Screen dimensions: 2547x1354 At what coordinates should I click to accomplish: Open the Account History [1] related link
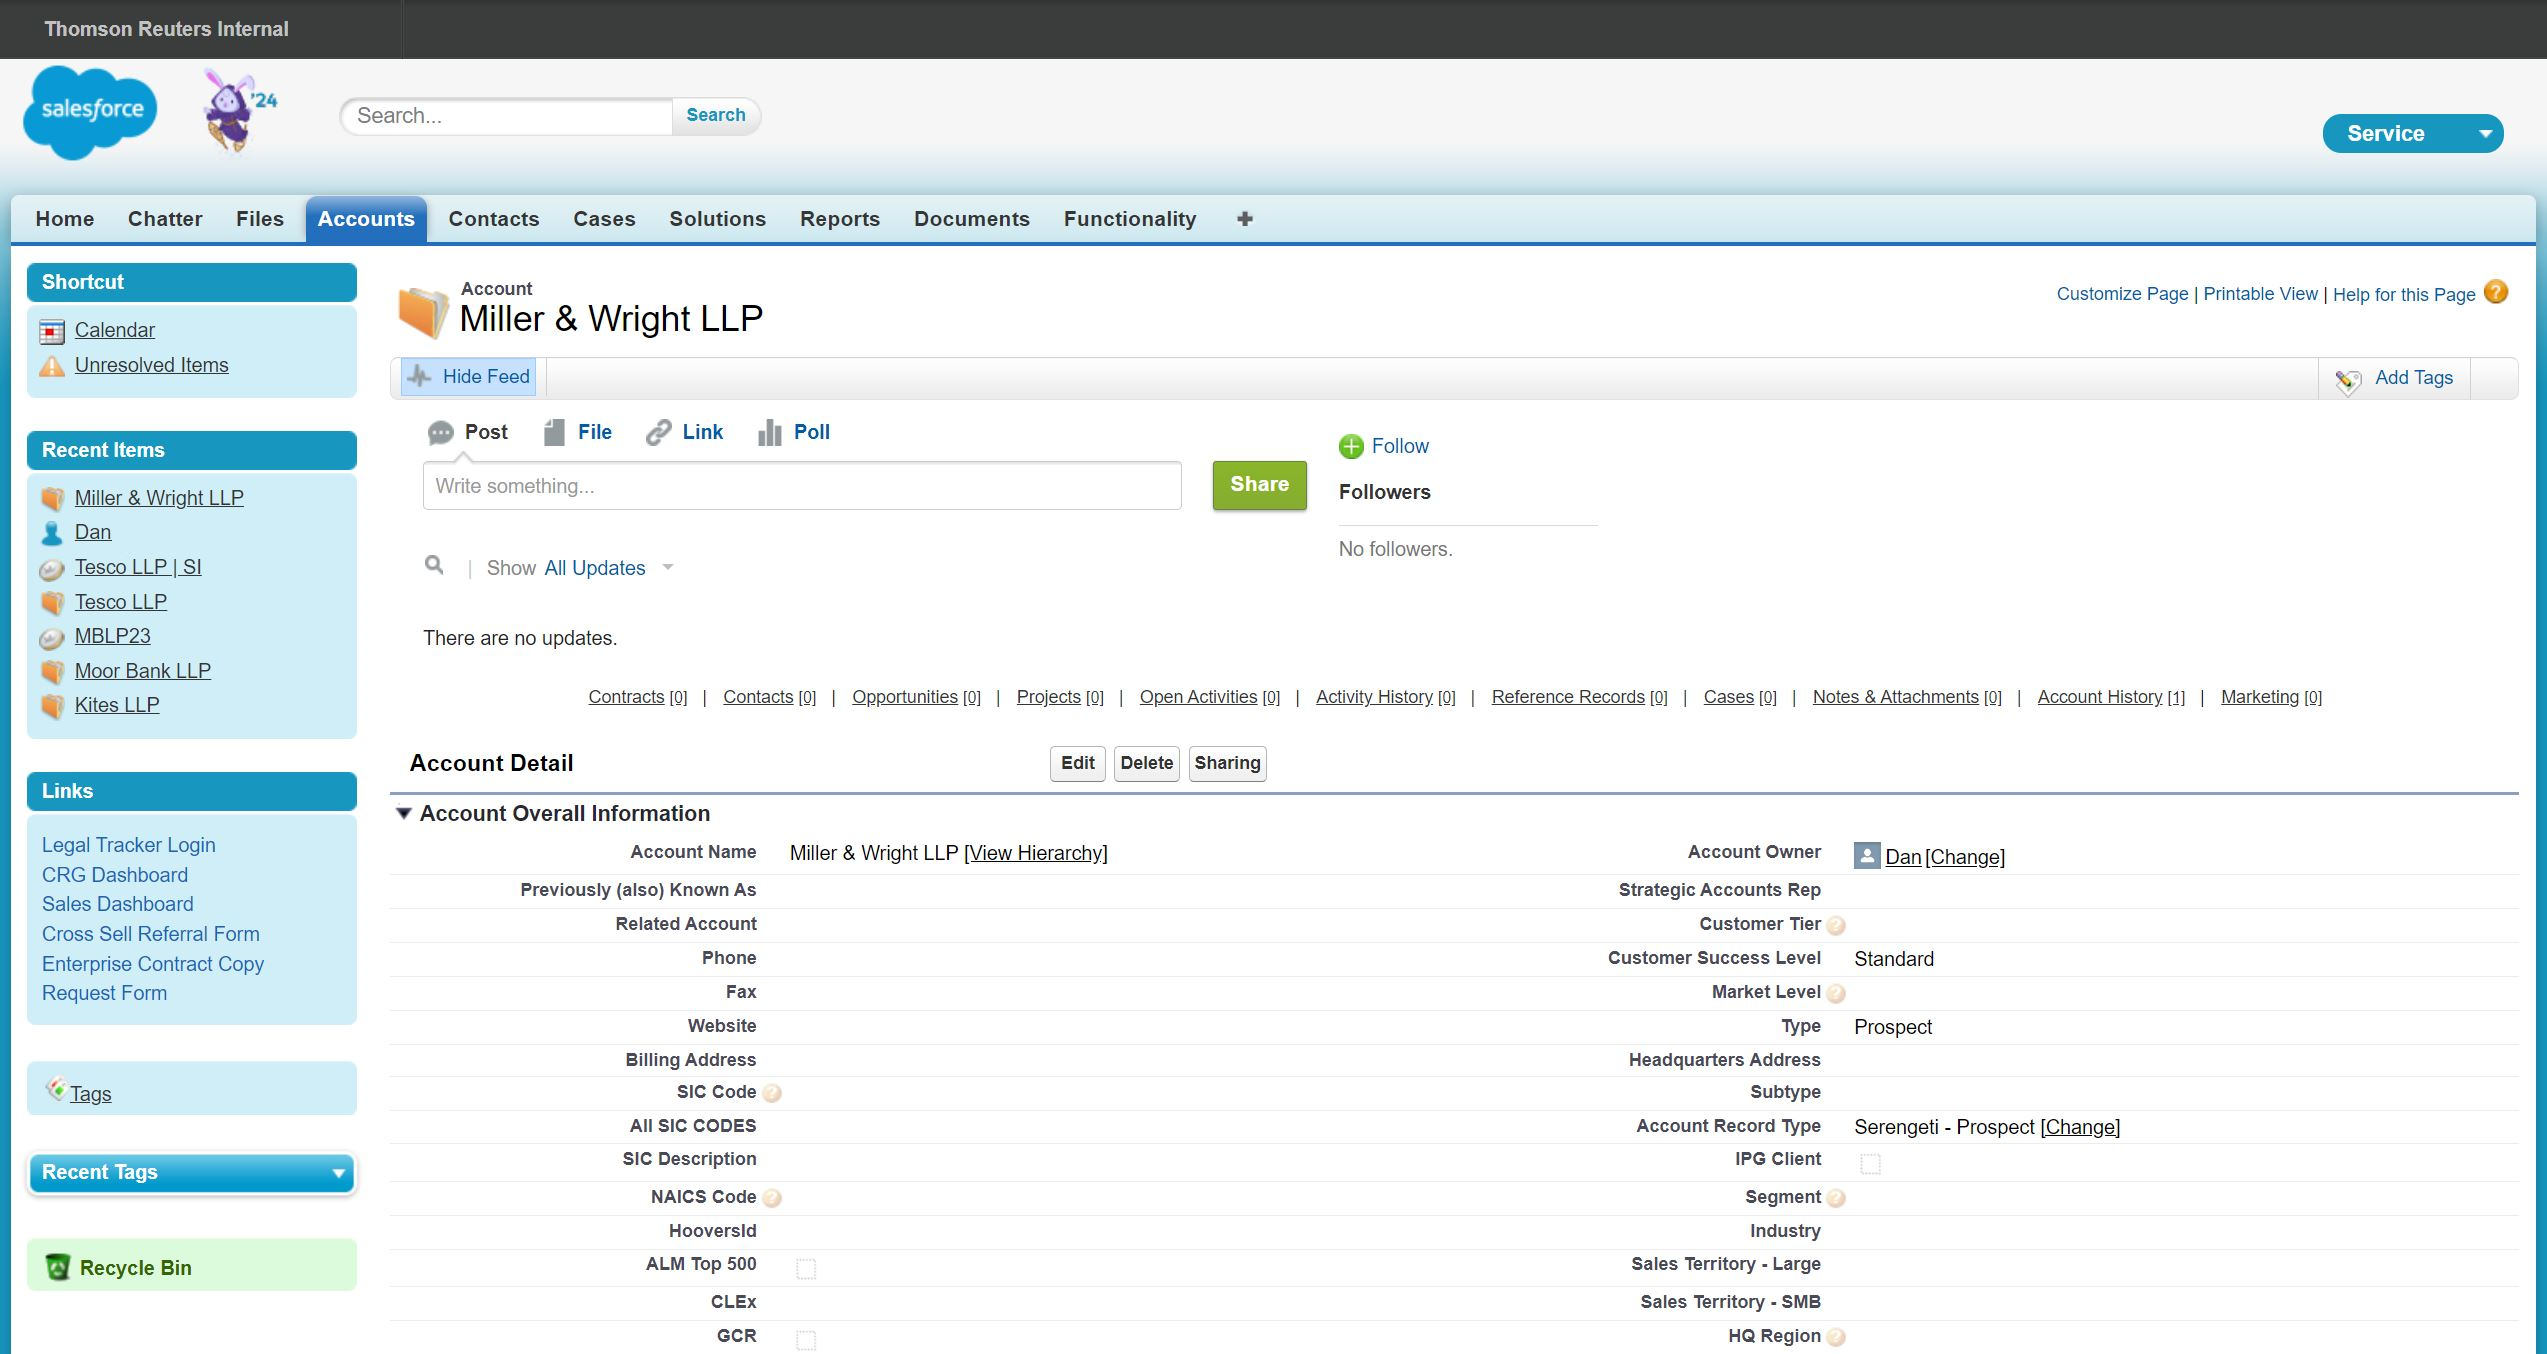click(x=2111, y=697)
